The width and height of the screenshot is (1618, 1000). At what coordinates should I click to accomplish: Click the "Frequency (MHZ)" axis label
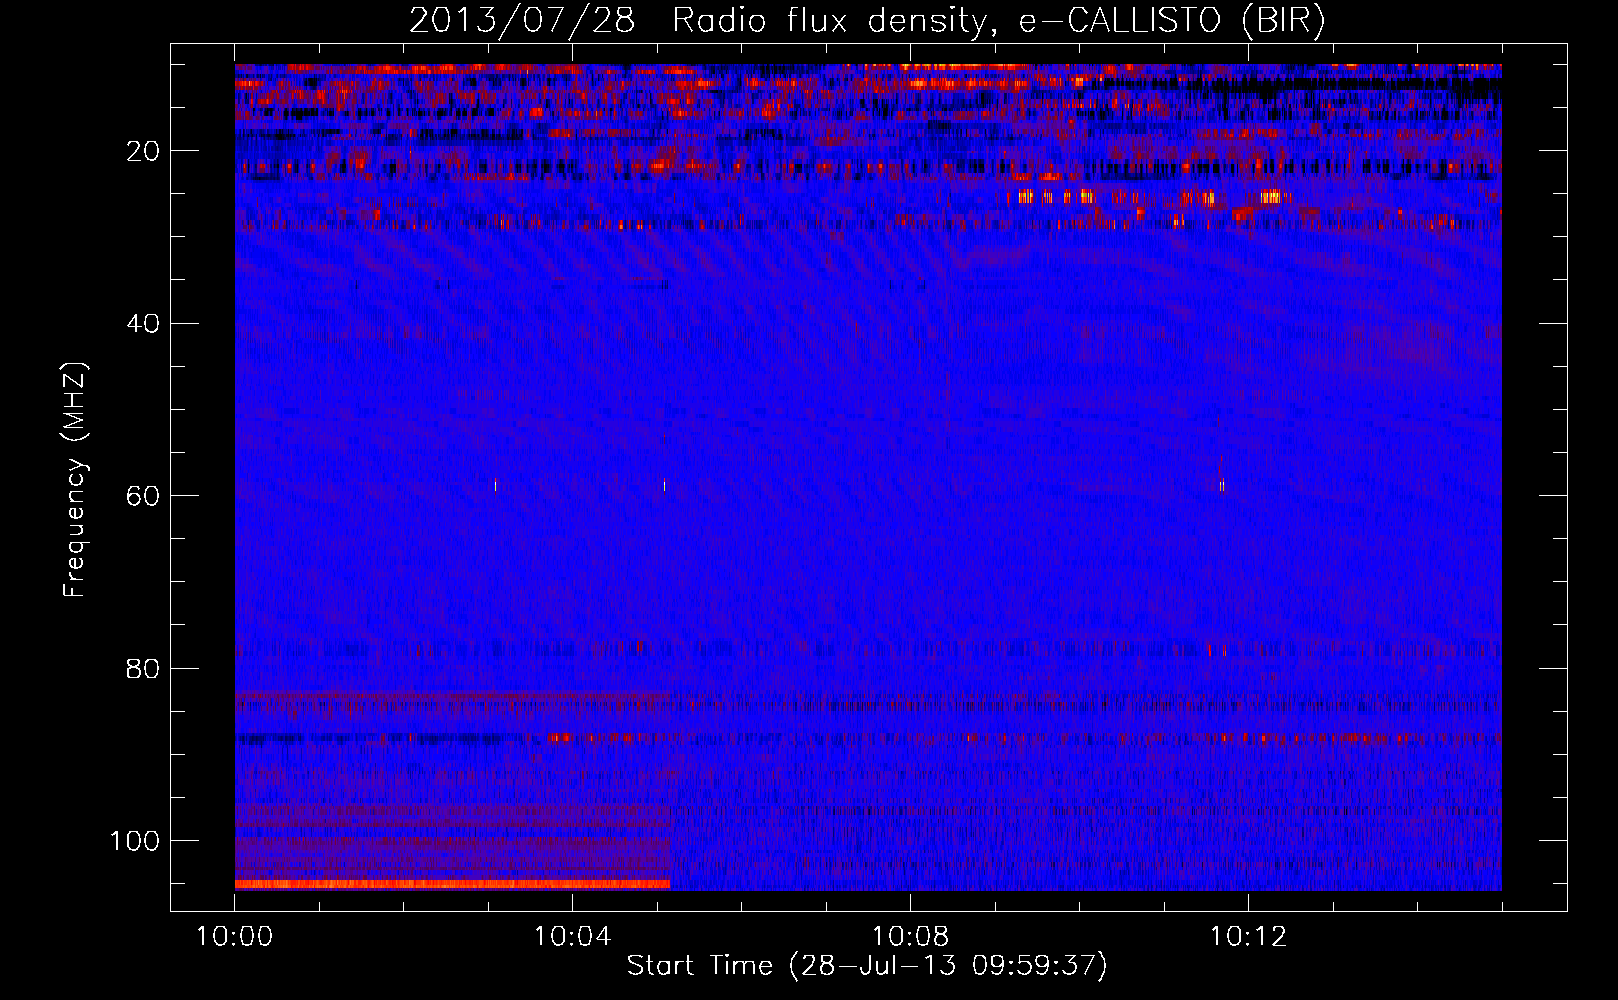pyautogui.click(x=75, y=479)
